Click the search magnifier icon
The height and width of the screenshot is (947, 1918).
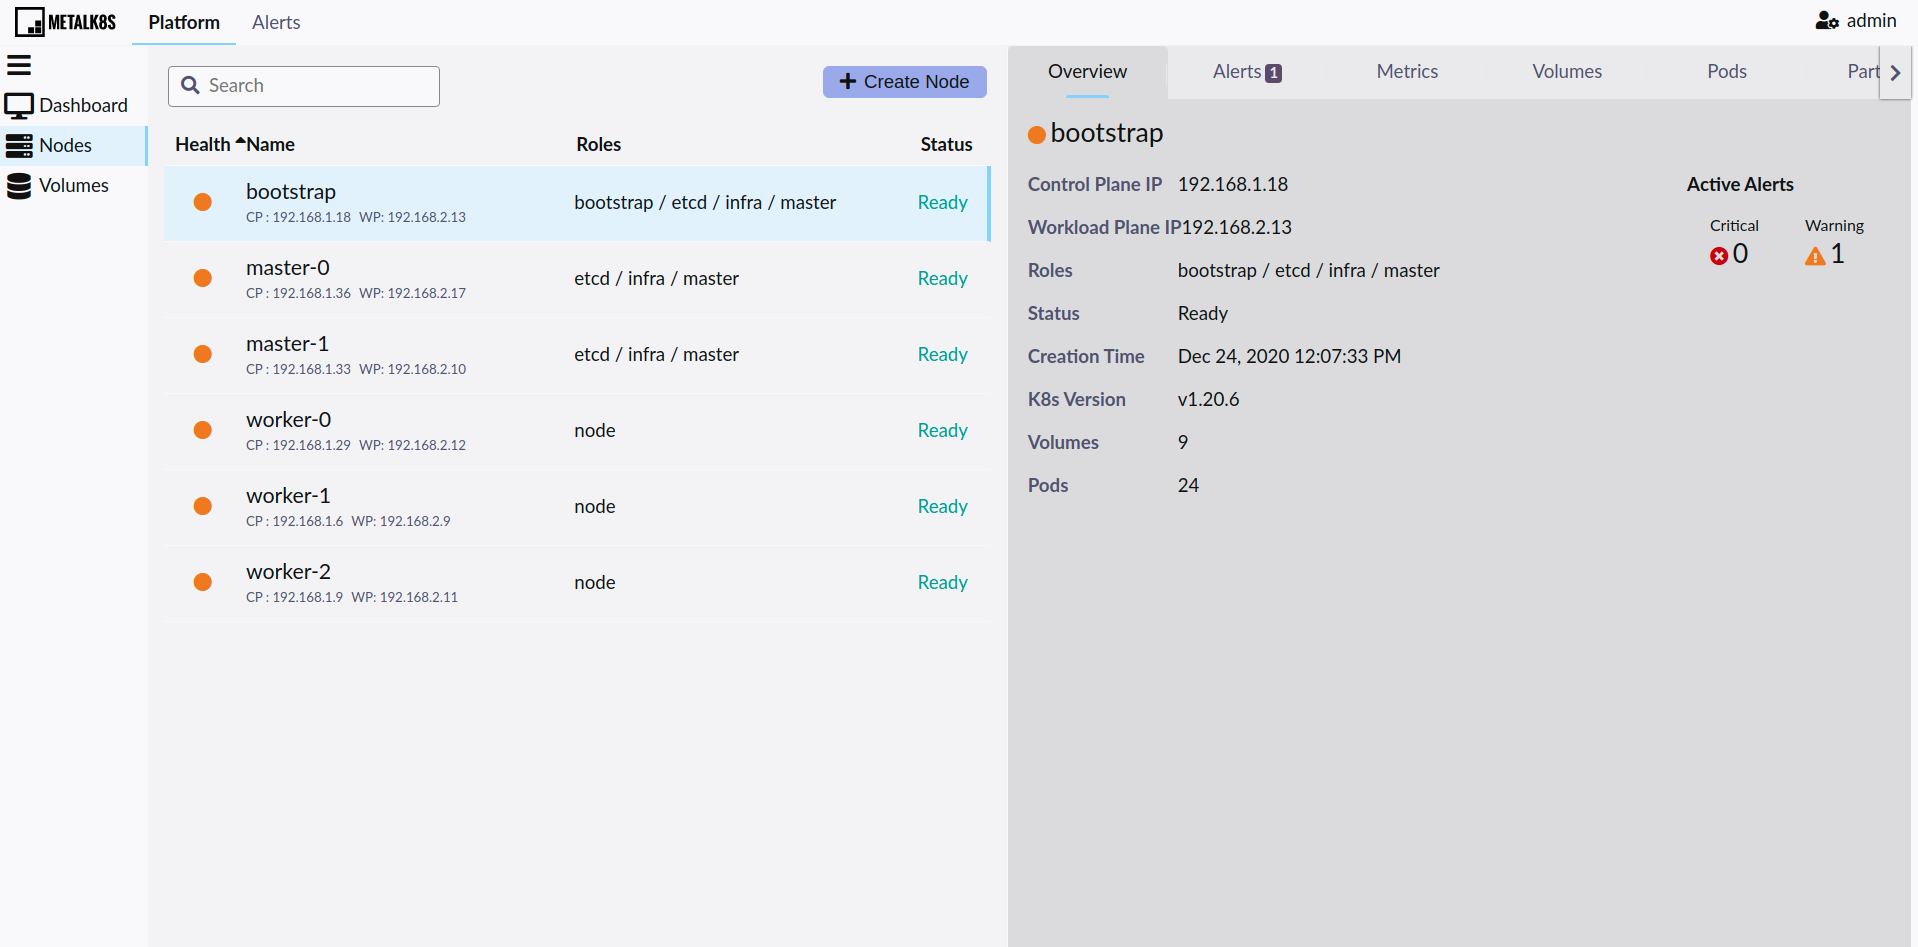(190, 86)
